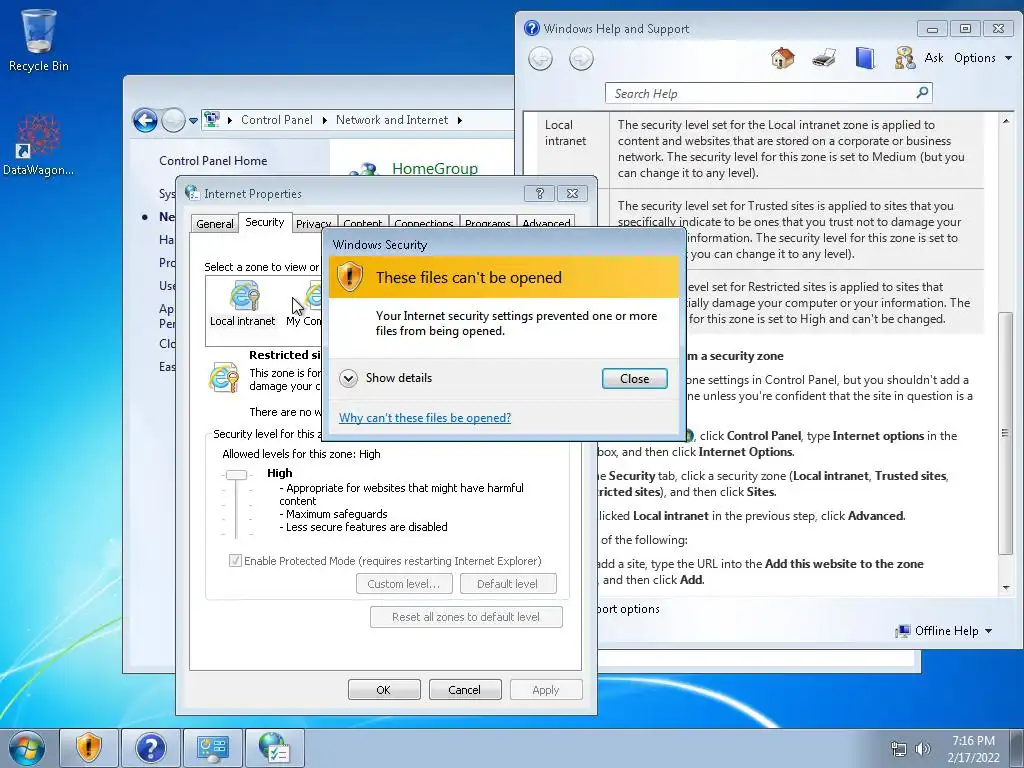This screenshot has height=768, width=1024.
Task: Open Browse Help book icon
Action: coord(865,58)
